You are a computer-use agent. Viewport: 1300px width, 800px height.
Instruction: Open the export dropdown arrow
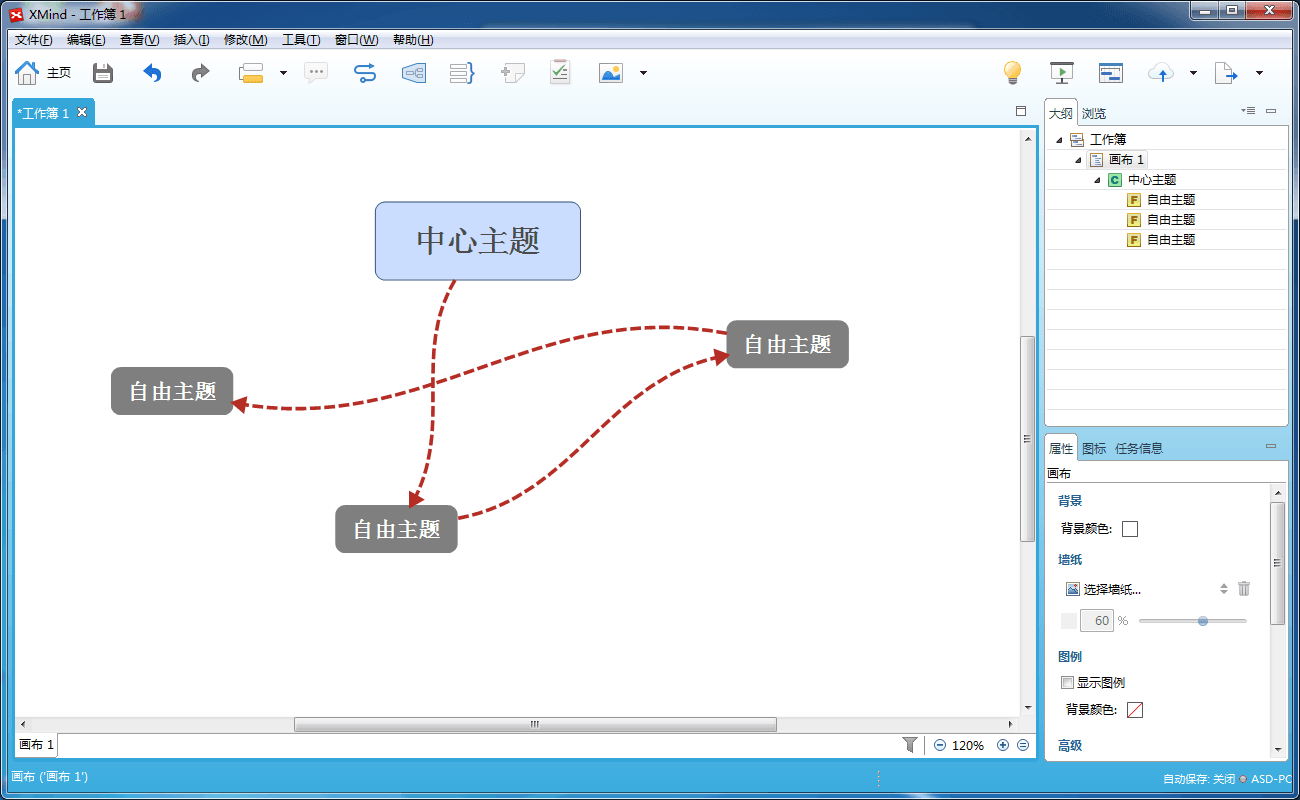pos(1259,73)
